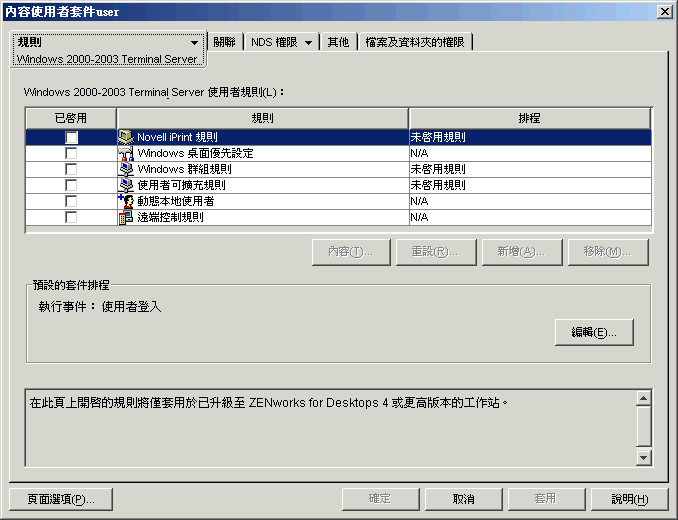
Task: Click the 已啟用 column header
Action: click(71, 118)
